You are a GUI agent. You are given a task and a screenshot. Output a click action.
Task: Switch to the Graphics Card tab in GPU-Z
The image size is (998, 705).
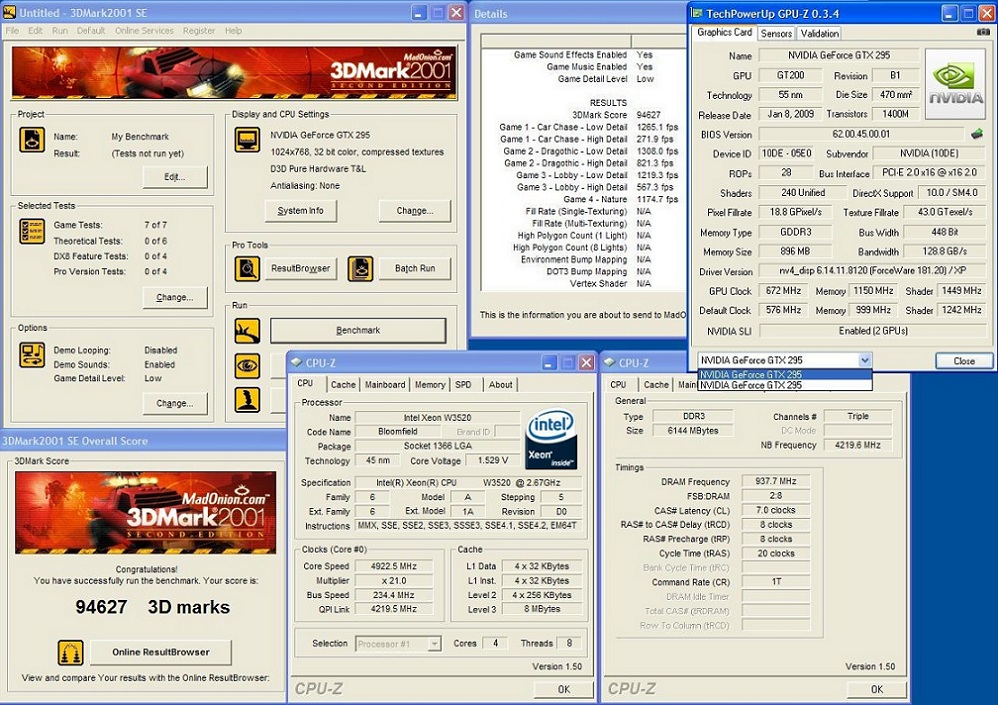[x=724, y=32]
